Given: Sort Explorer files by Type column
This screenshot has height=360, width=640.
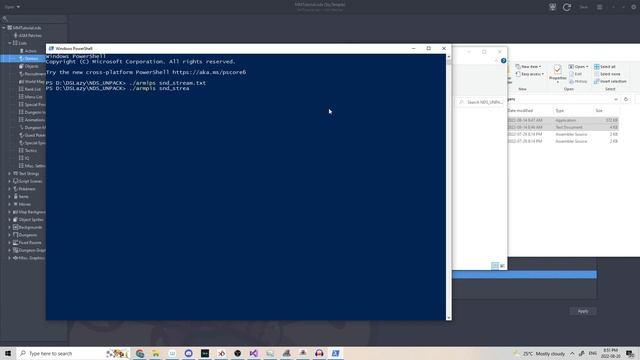Looking at the screenshot, I should tap(560, 111).
